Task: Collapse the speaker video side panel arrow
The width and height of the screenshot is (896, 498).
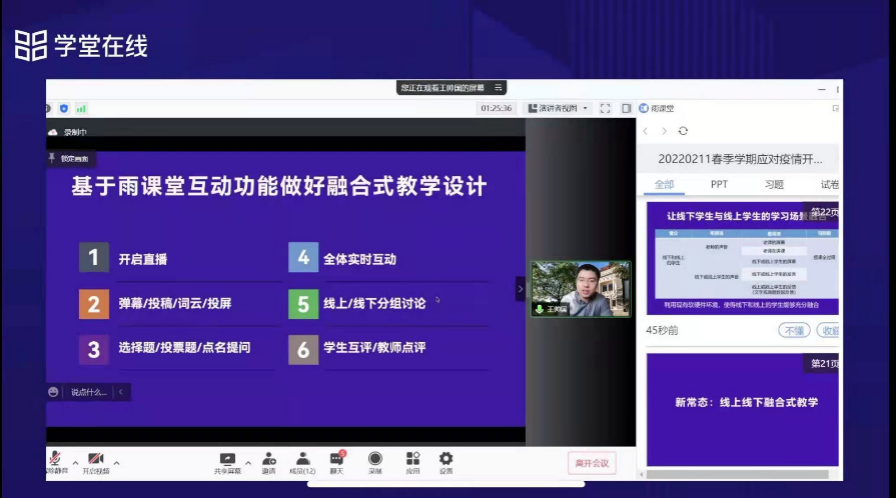Action: 519,288
